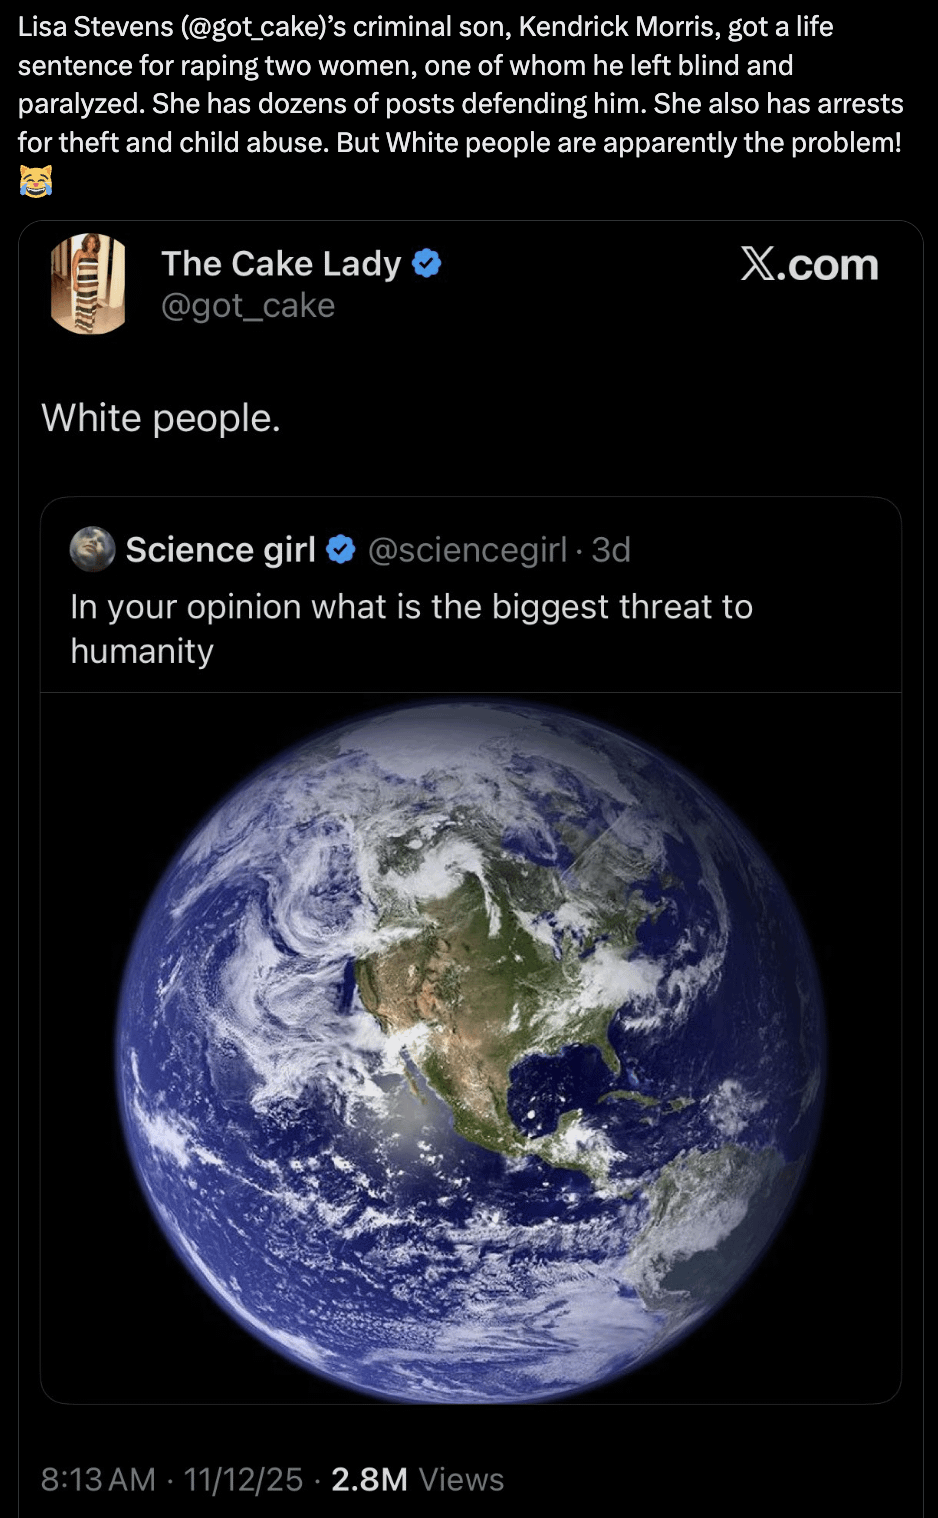Click Science girl's blue verified checkmark
The height and width of the screenshot is (1518, 938).
point(341,549)
